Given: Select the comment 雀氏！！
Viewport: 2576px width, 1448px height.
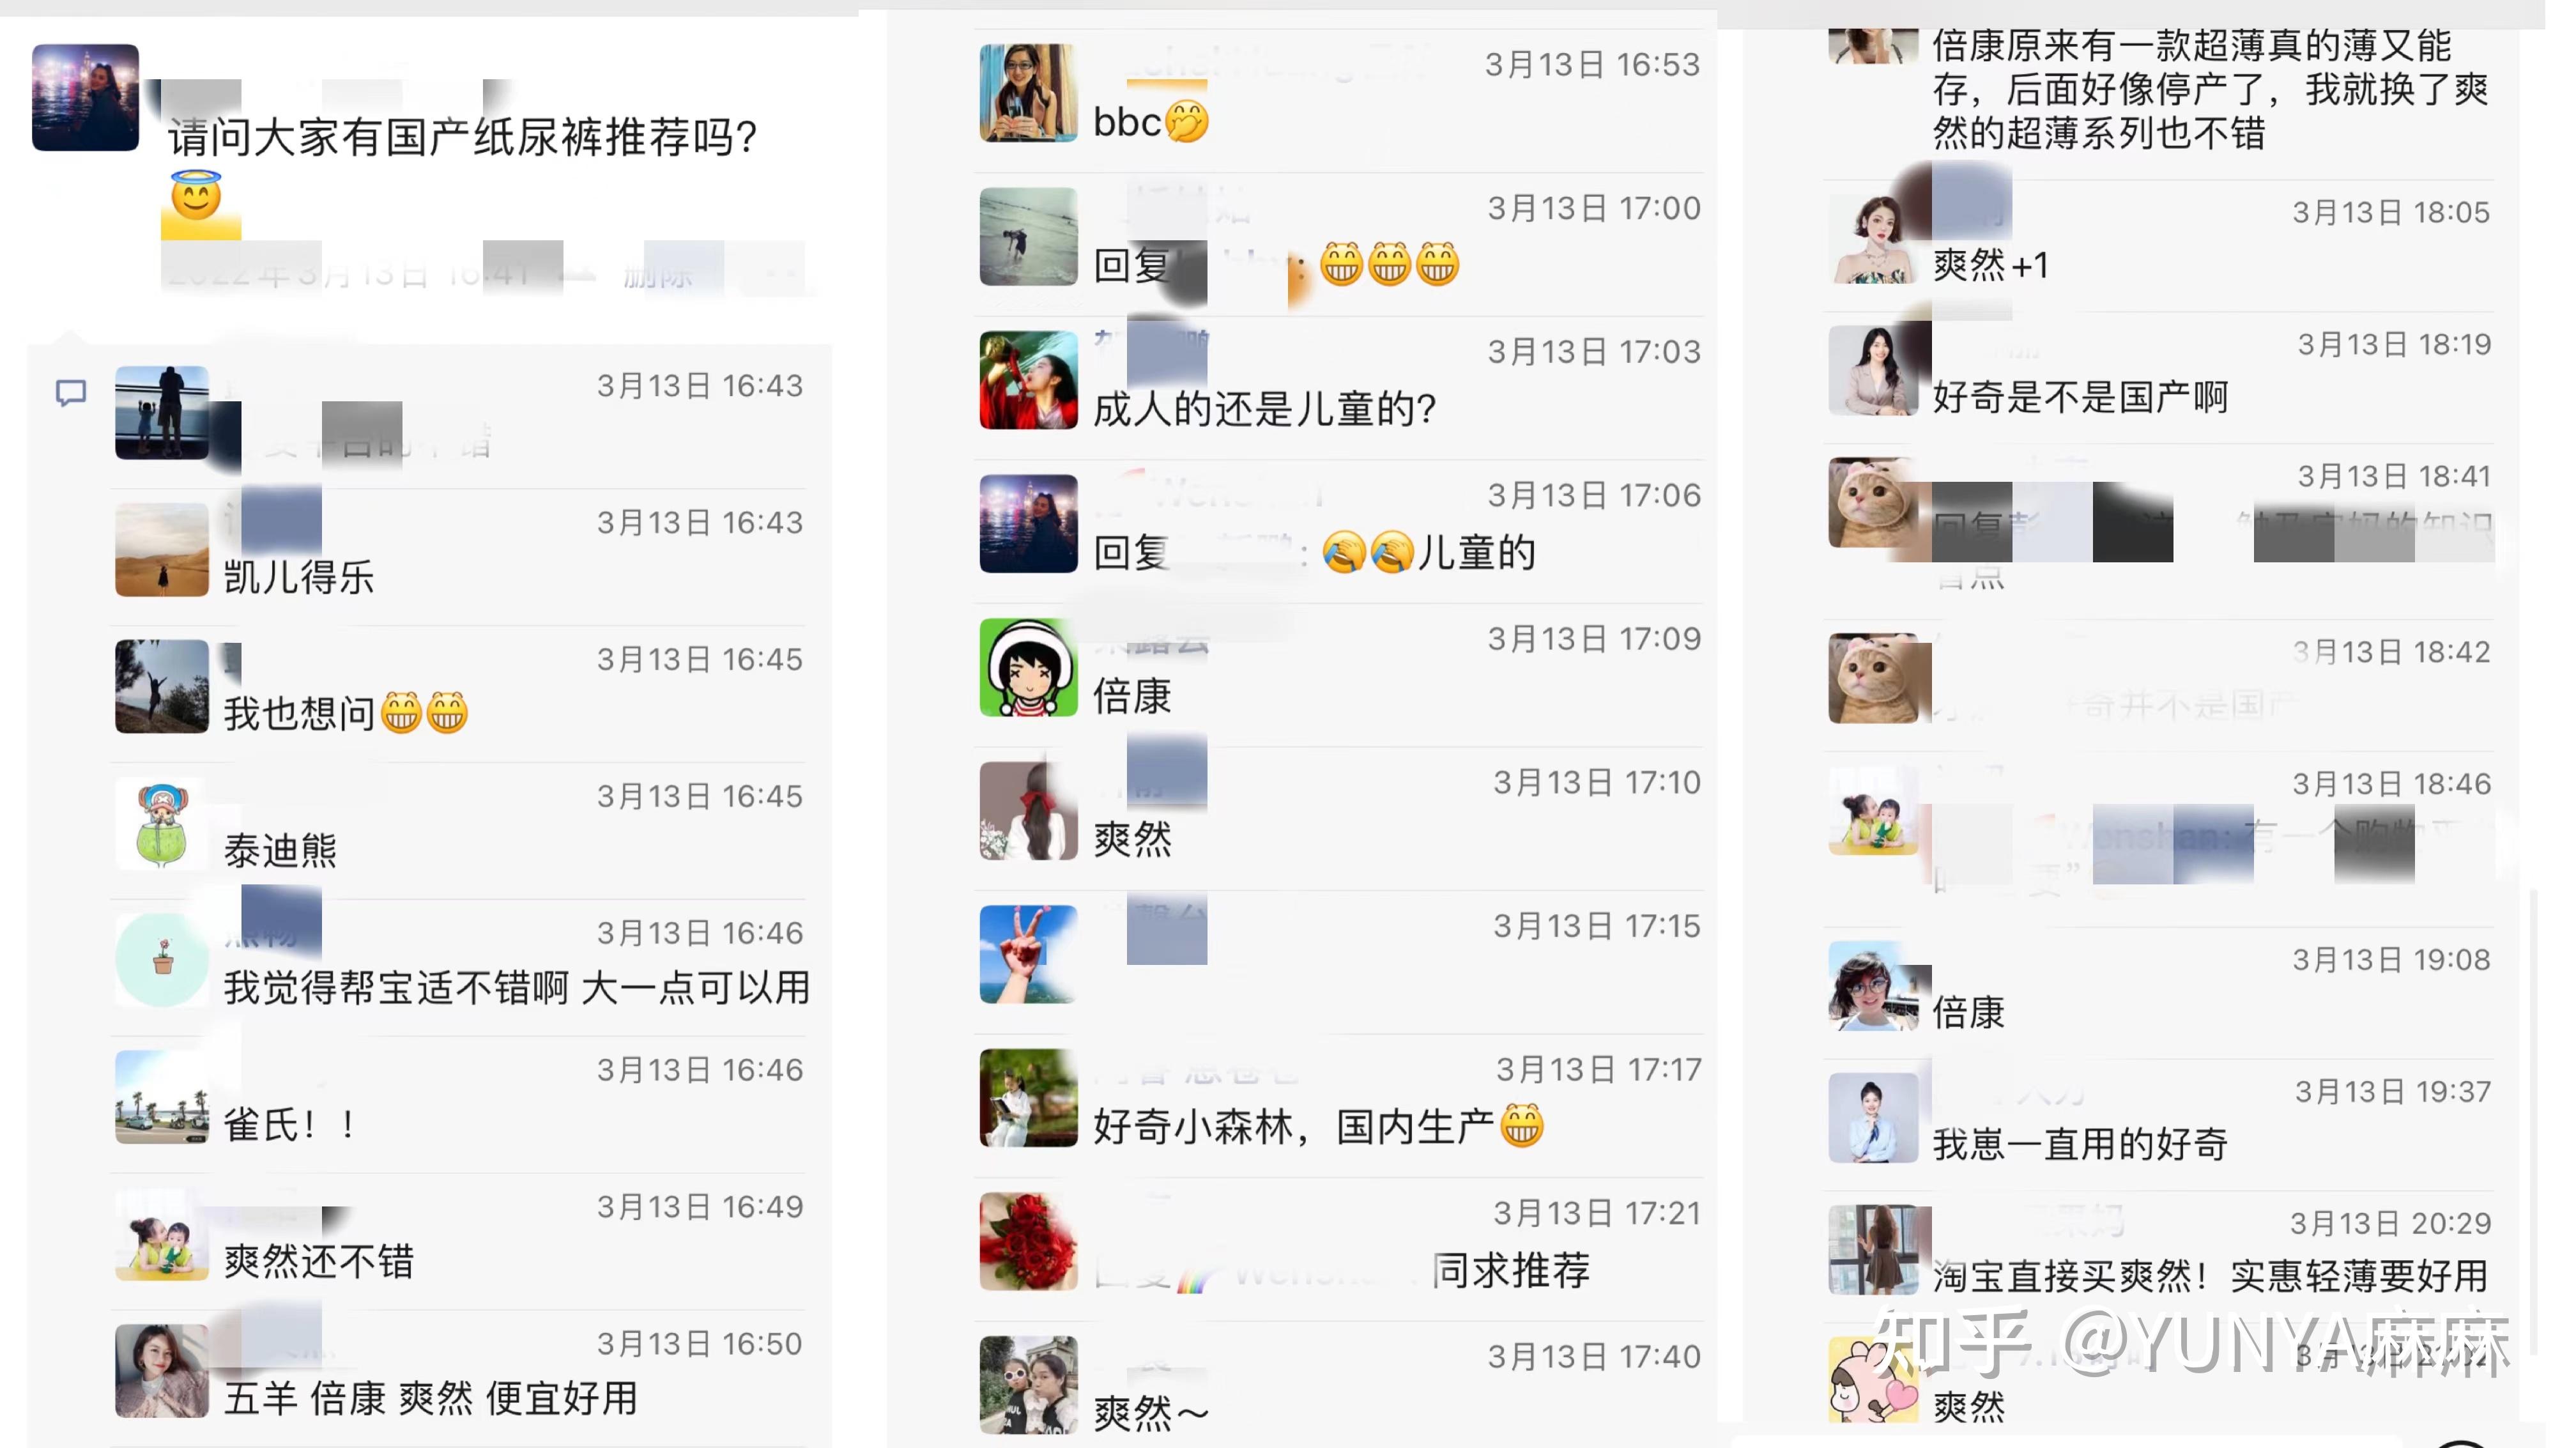Looking at the screenshot, I should tap(289, 1125).
